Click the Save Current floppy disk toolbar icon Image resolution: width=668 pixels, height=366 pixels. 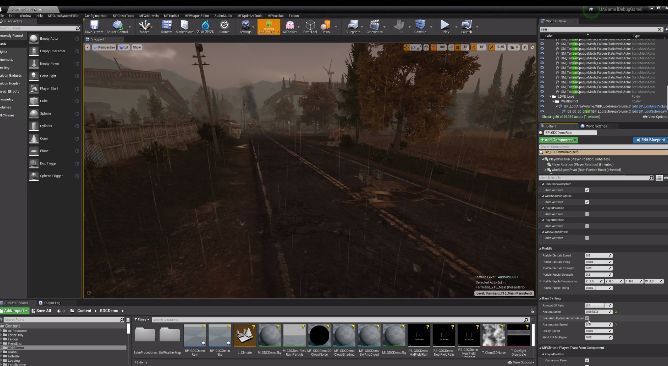pos(94,26)
